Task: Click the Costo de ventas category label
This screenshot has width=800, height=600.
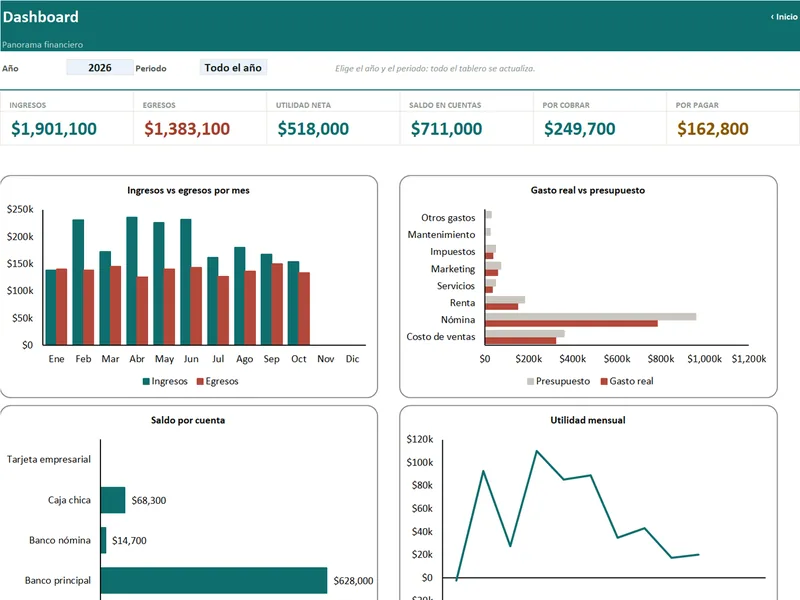Action: pyautogui.click(x=441, y=337)
